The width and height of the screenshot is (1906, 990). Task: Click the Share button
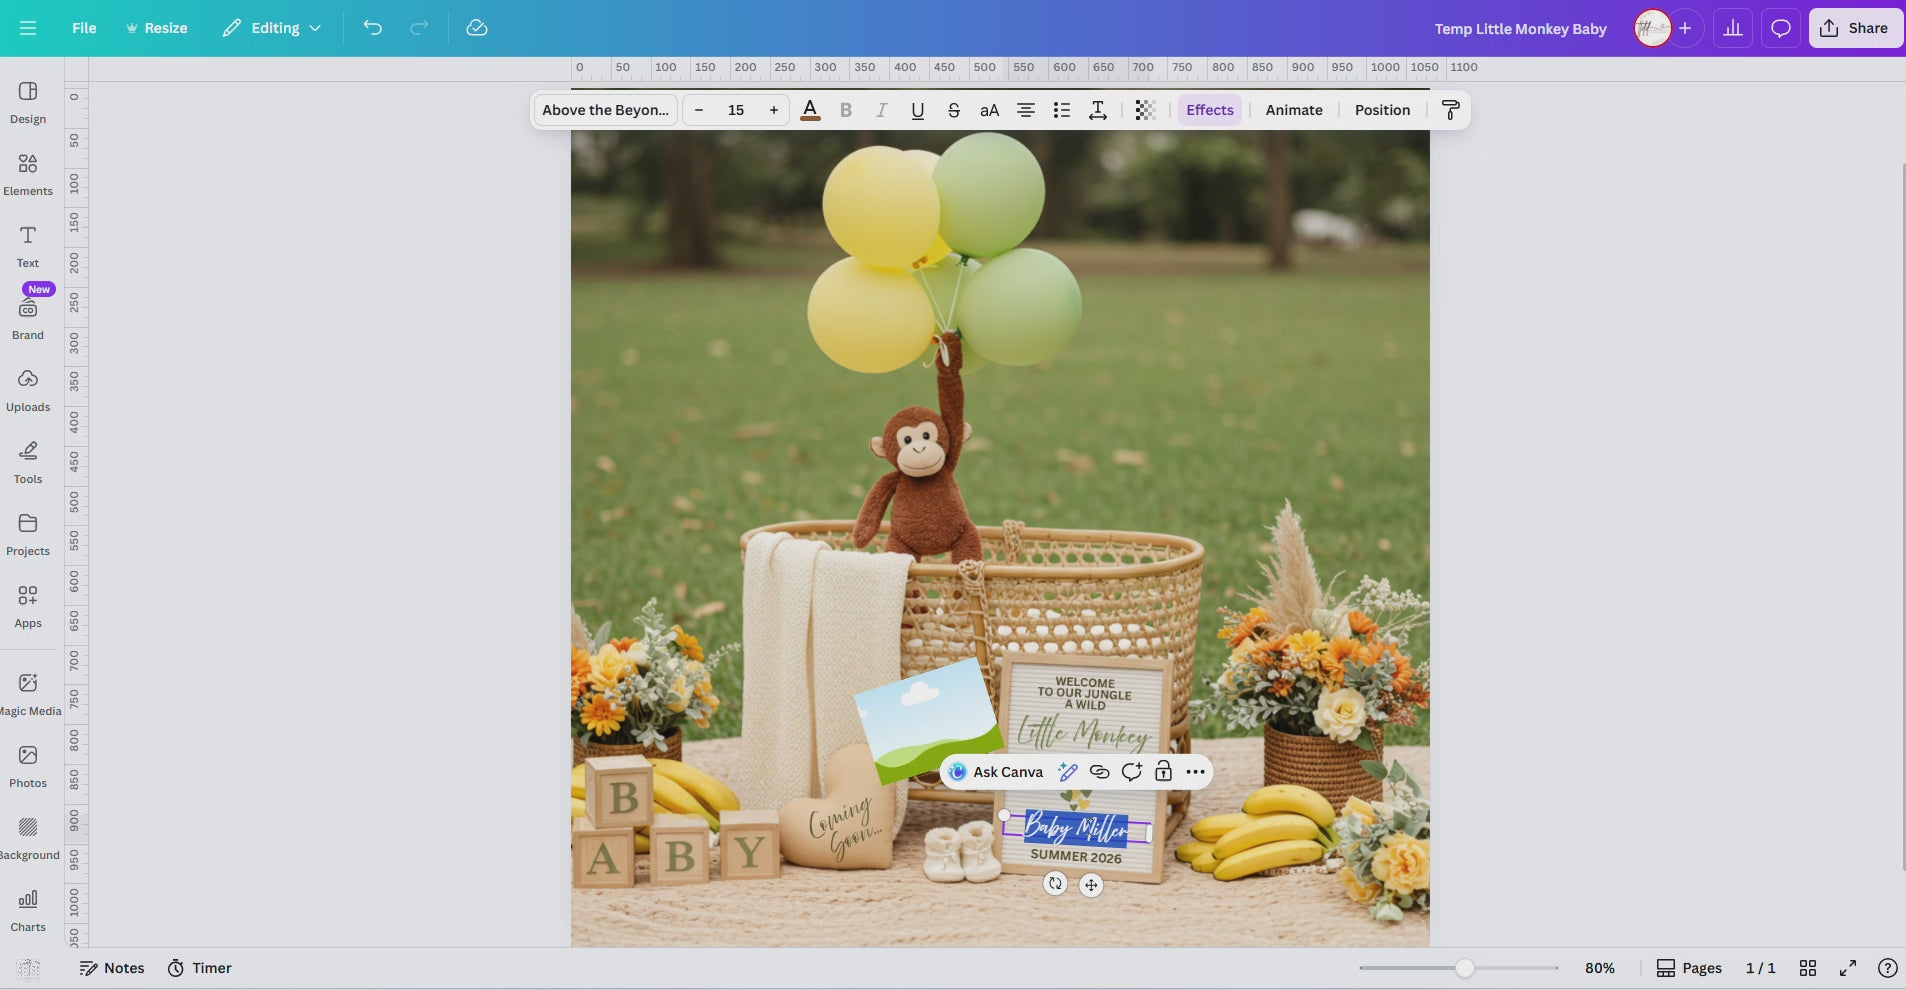click(1856, 27)
